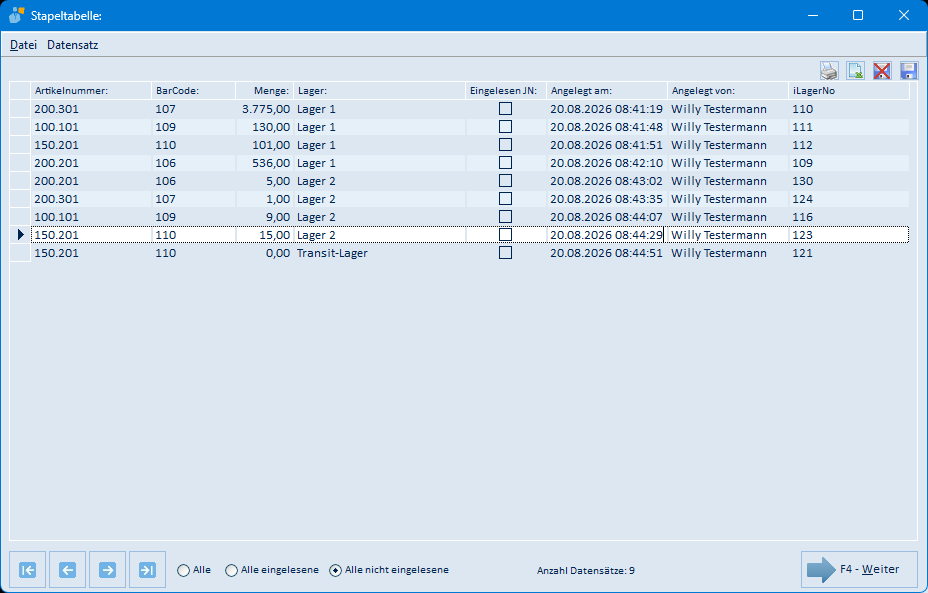The width and height of the screenshot is (928, 593).
Task: Click the iLagerNo column header
Action: coord(849,91)
